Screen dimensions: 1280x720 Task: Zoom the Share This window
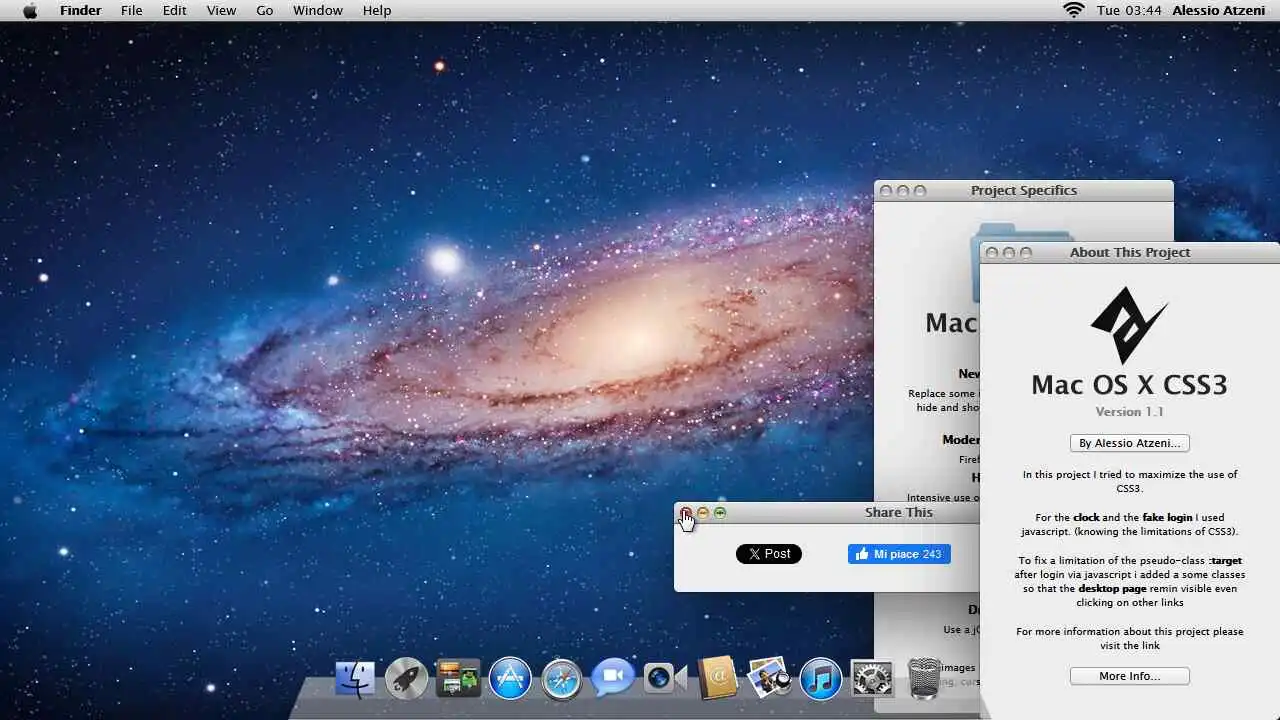pyautogui.click(x=720, y=513)
